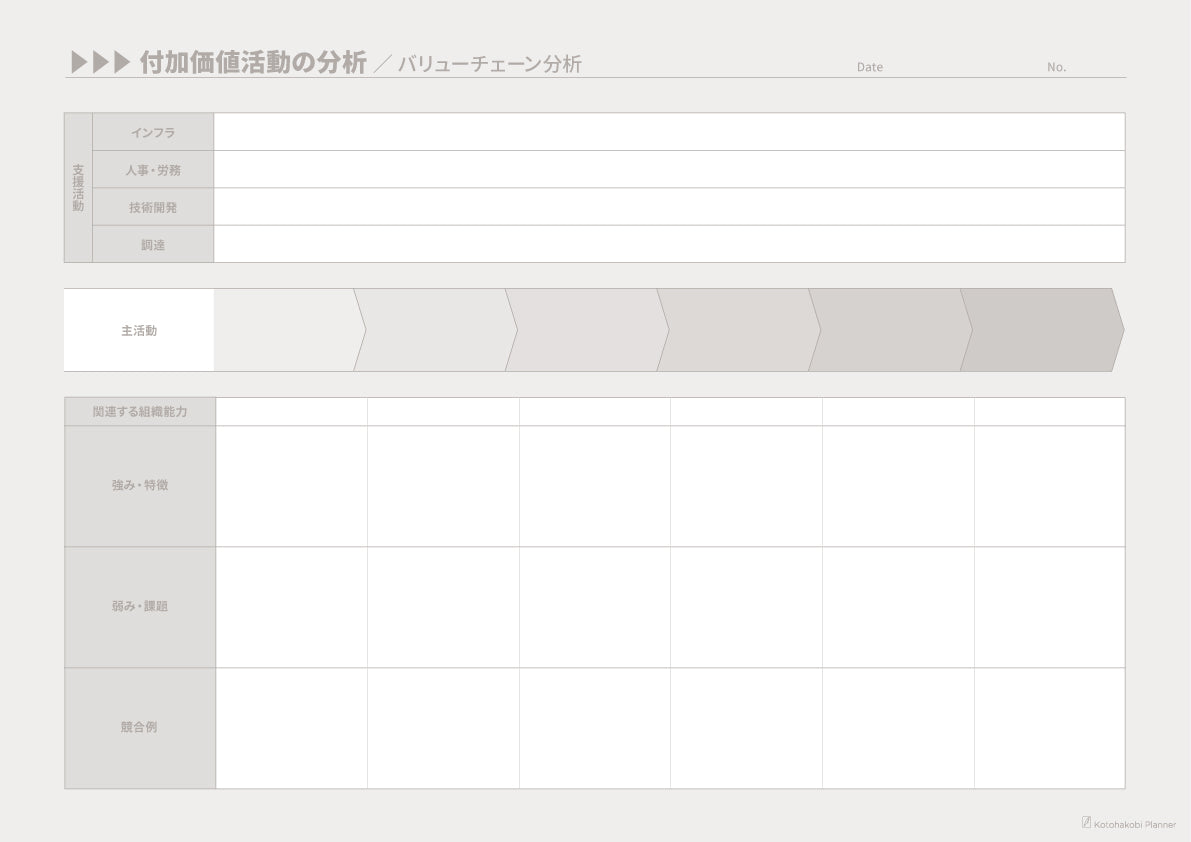
Task: Click the 関連する組織能力 row header
Action: click(140, 412)
